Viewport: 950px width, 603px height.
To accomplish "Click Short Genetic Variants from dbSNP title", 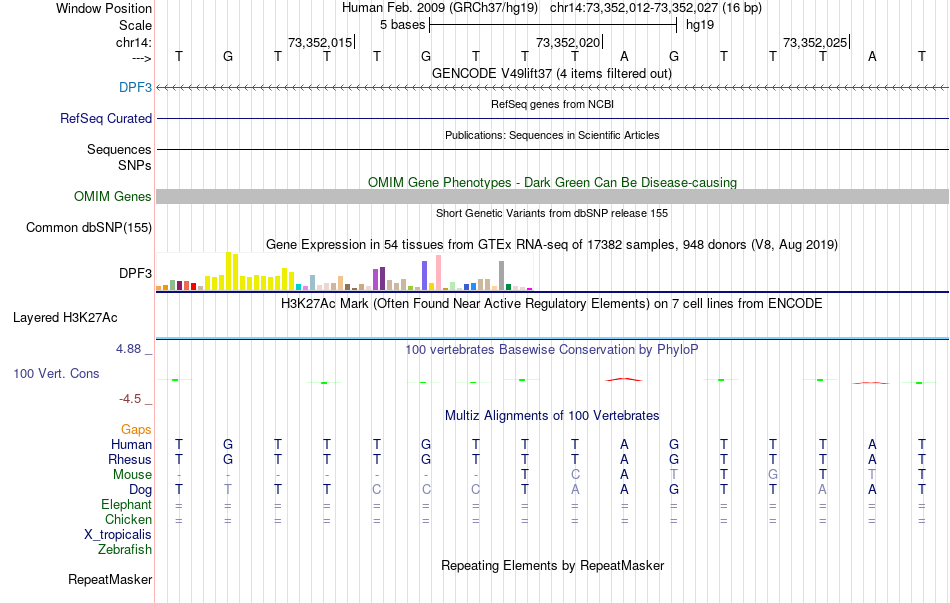I will [552, 213].
